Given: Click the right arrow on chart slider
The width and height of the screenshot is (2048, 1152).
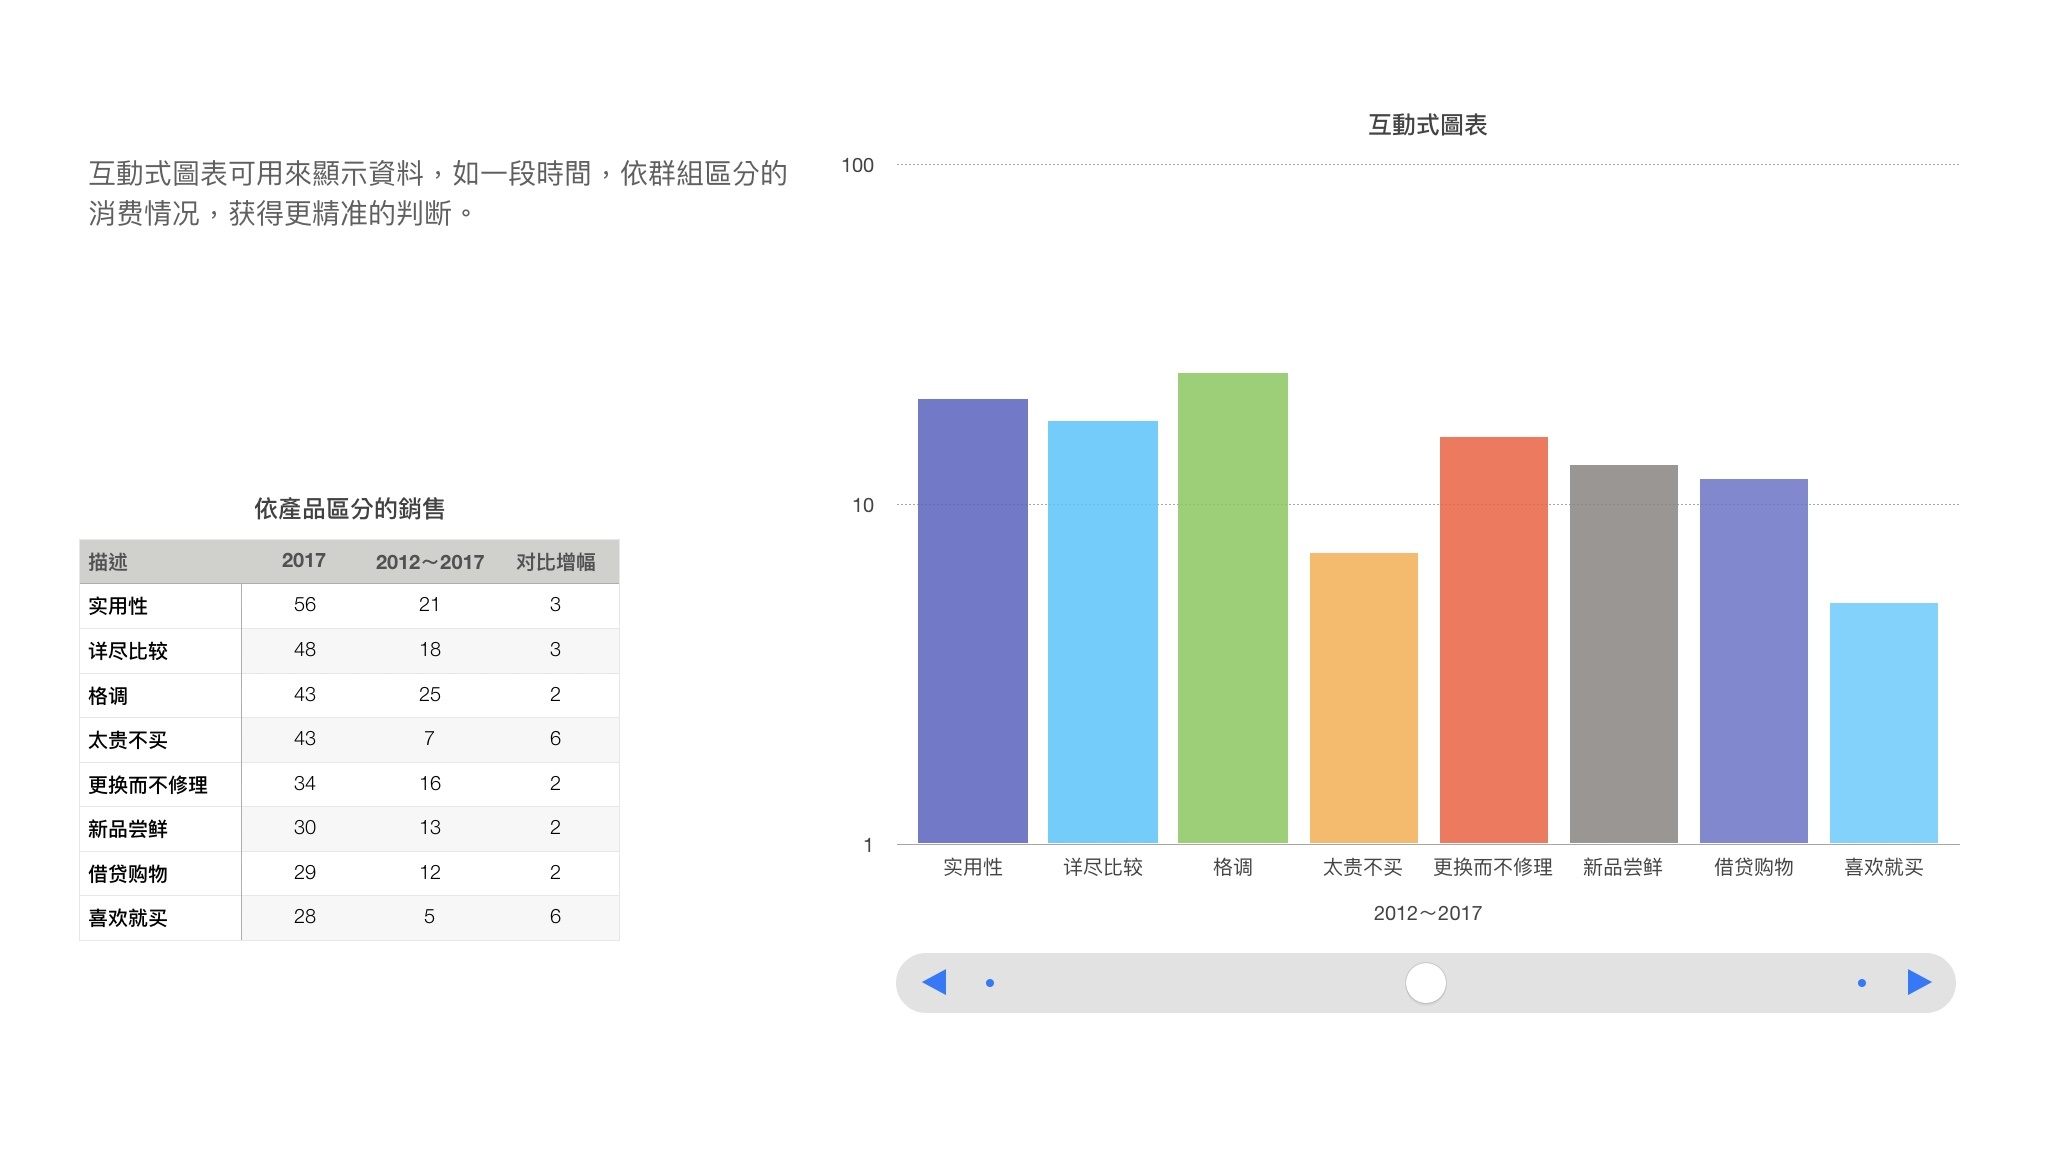Looking at the screenshot, I should (x=1919, y=982).
